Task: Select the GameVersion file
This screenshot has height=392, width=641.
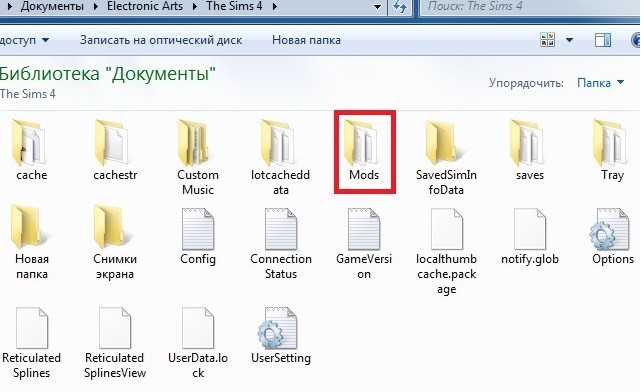Action: (364, 243)
